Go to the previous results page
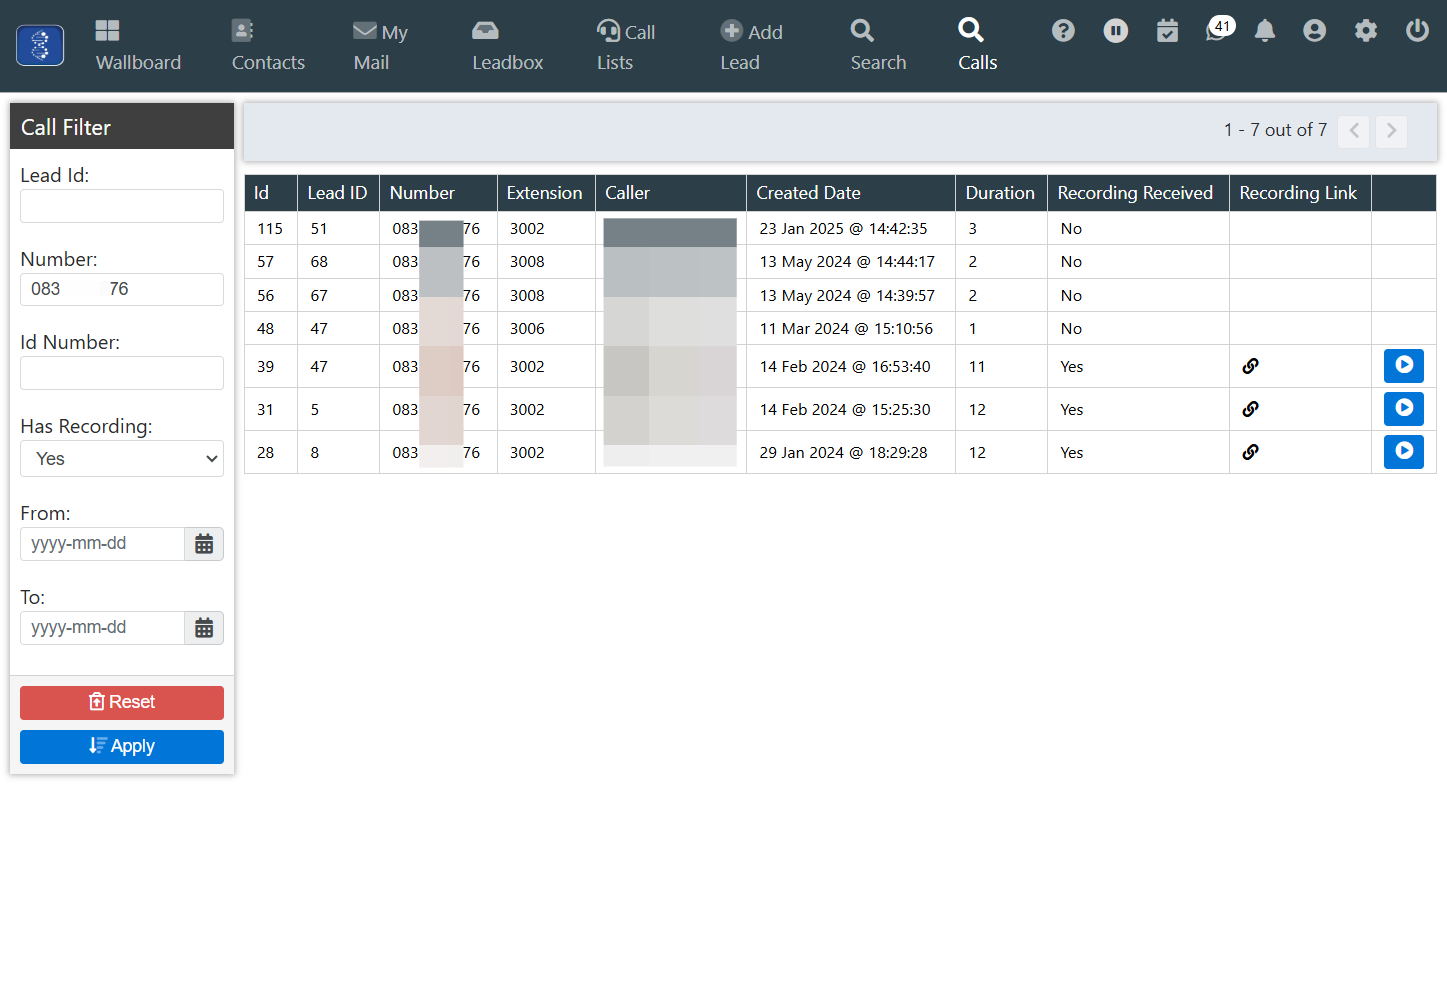The height and width of the screenshot is (989, 1447). (x=1354, y=131)
